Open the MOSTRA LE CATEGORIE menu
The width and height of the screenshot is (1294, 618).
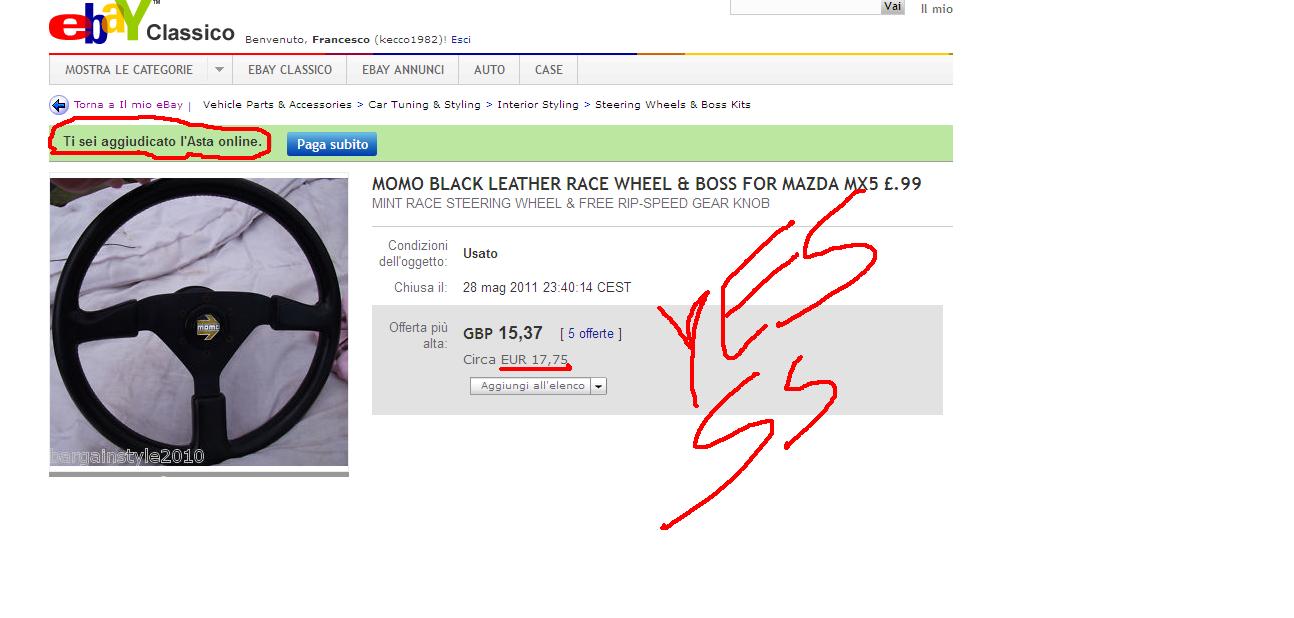[x=129, y=70]
